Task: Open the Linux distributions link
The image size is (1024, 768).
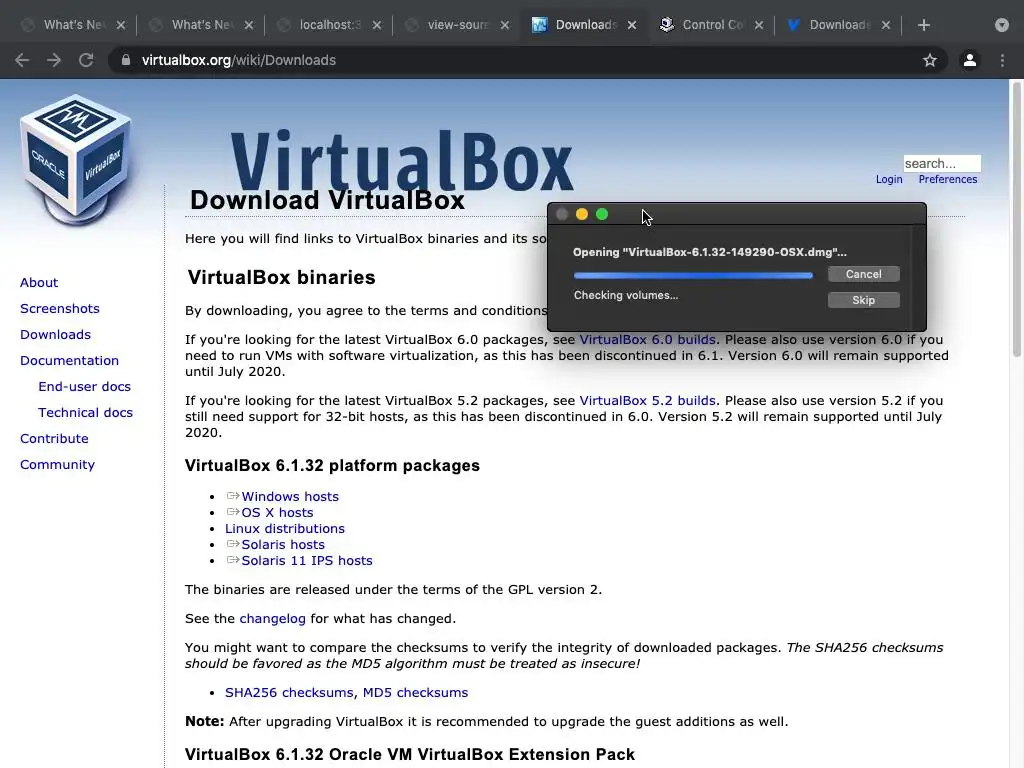Action: point(285,528)
